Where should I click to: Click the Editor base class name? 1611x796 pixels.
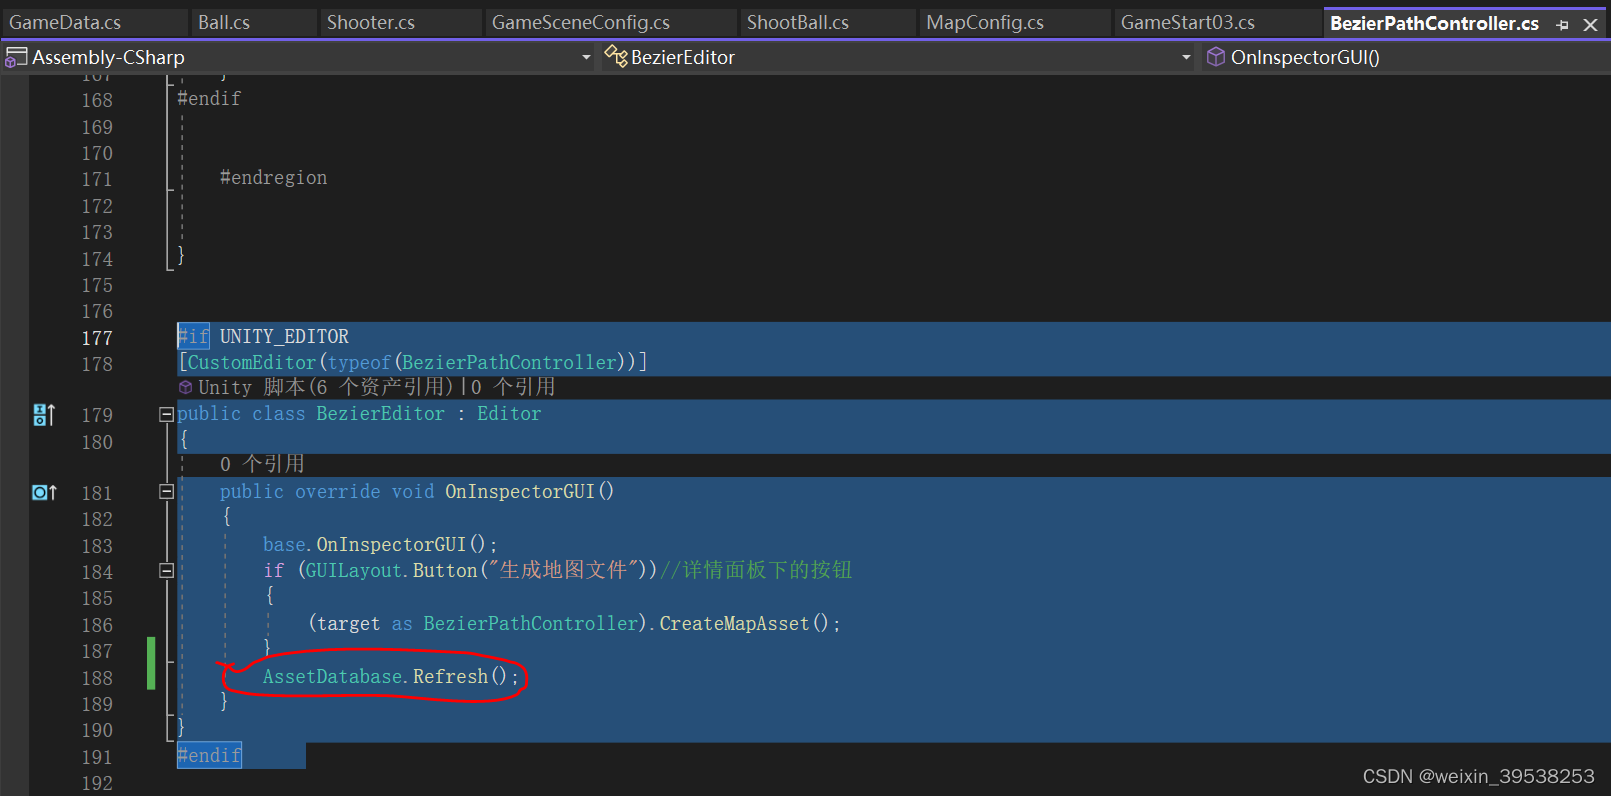509,414
